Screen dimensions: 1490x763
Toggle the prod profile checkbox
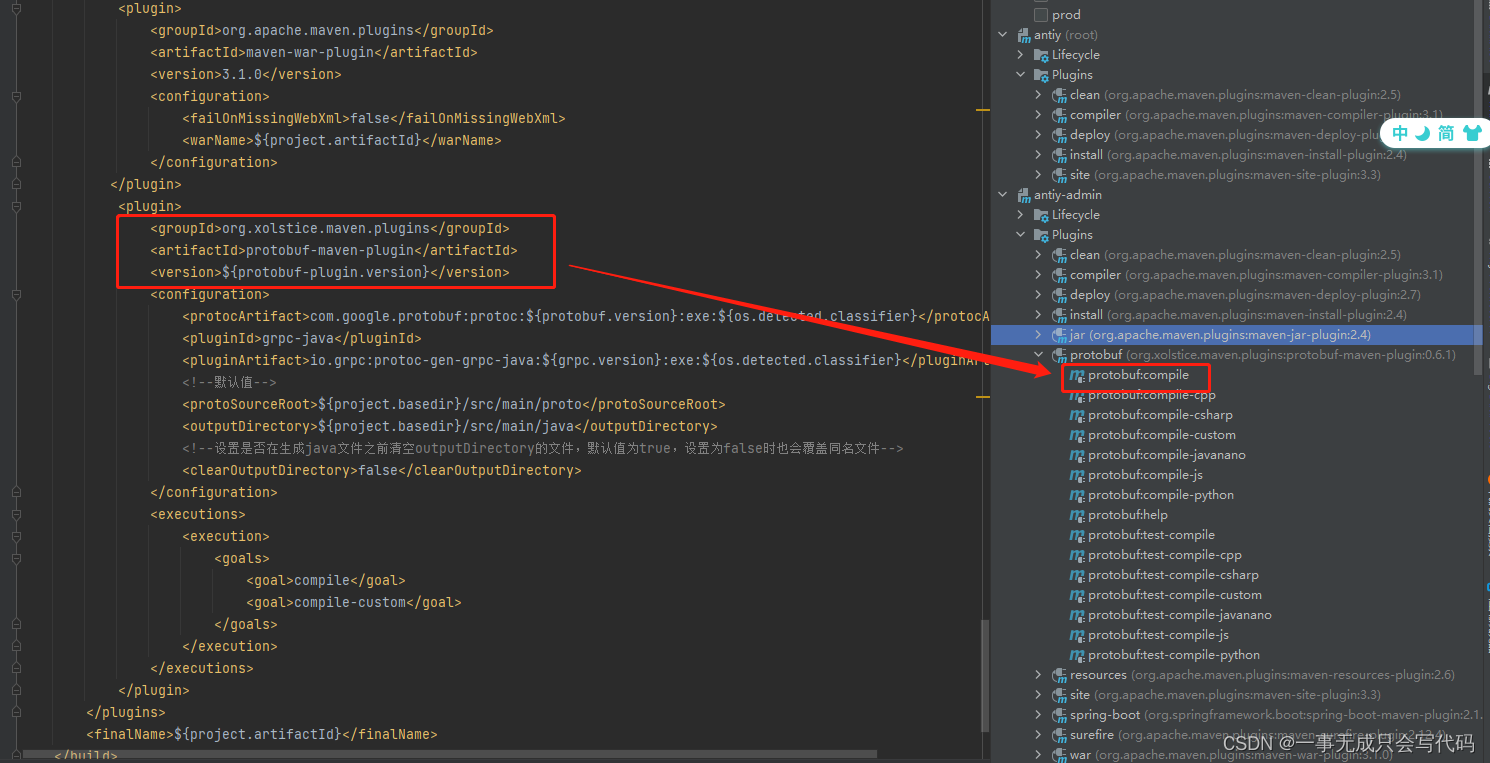[x=1041, y=15]
